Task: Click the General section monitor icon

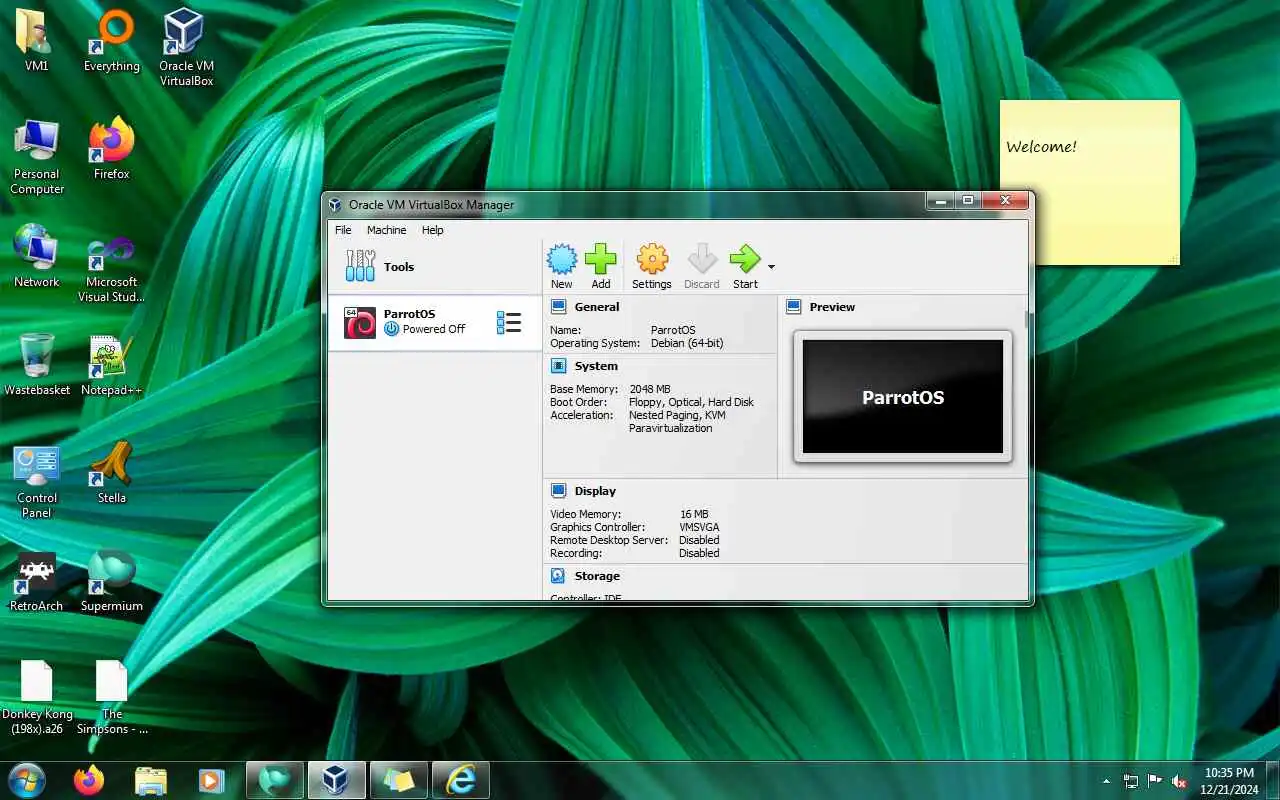Action: (559, 307)
